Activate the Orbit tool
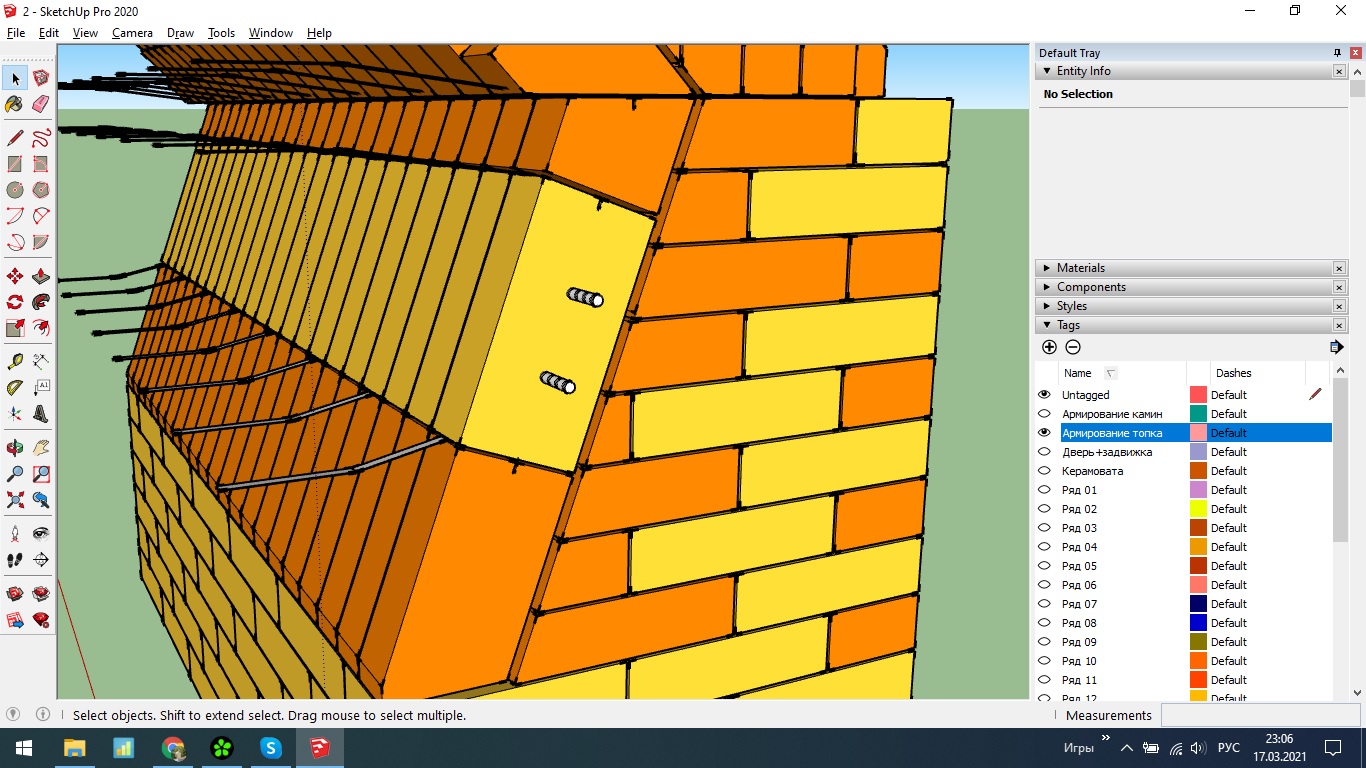The image size is (1366, 768). pos(15,448)
